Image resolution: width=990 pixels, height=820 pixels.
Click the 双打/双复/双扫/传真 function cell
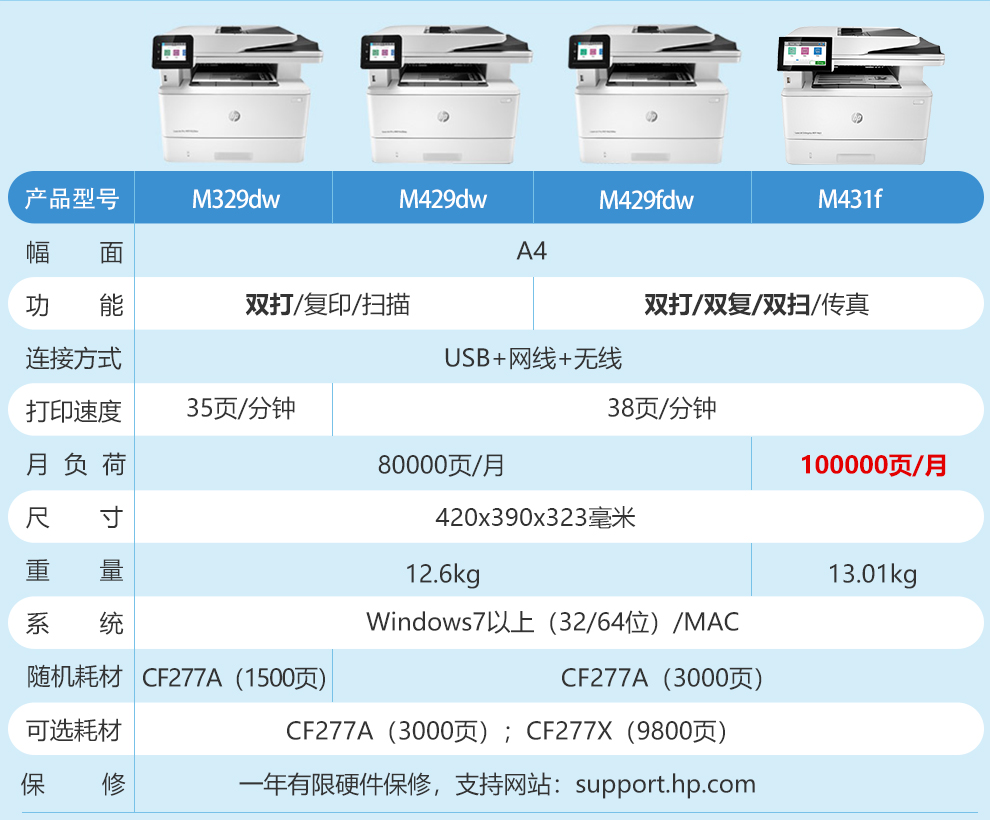(756, 305)
